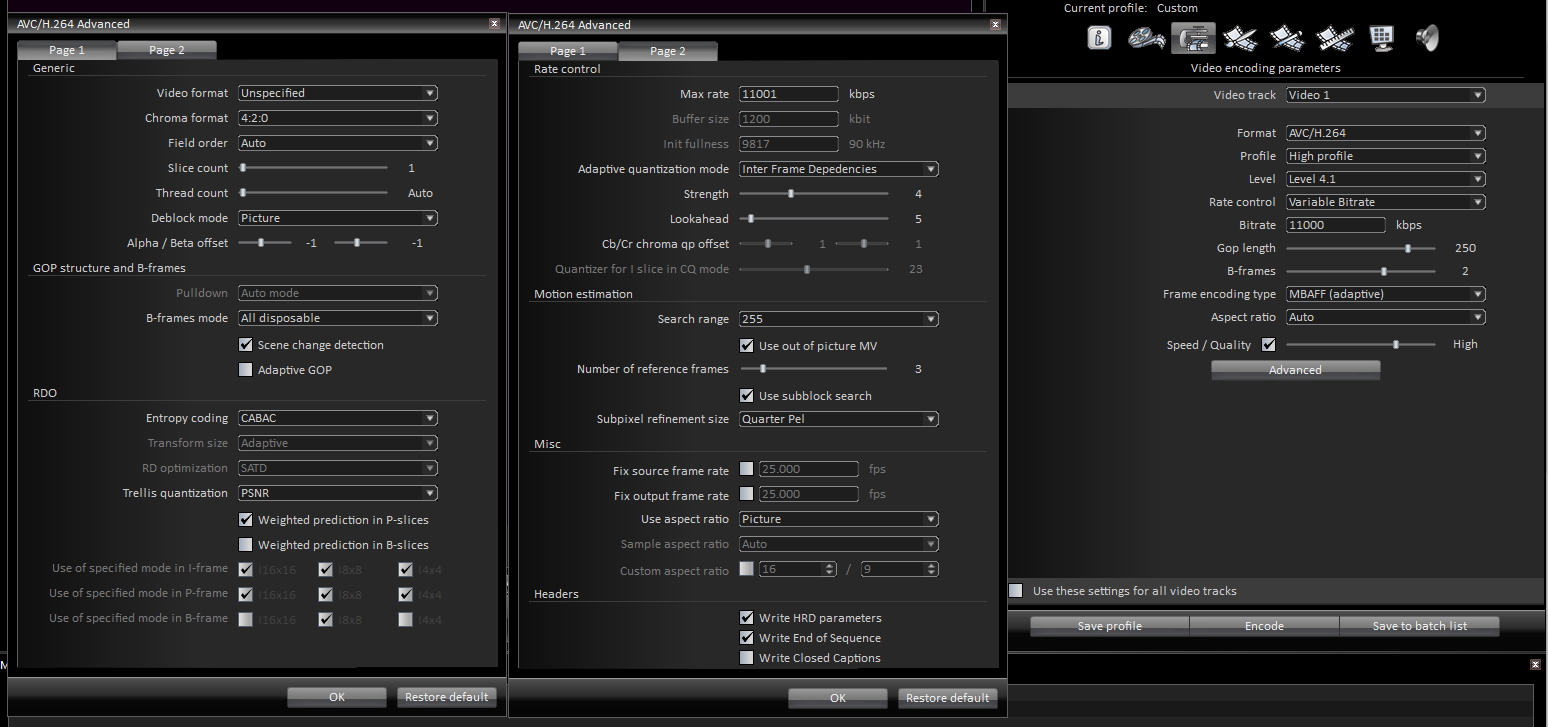Open Subpixel refinement size dropdown

(839, 419)
